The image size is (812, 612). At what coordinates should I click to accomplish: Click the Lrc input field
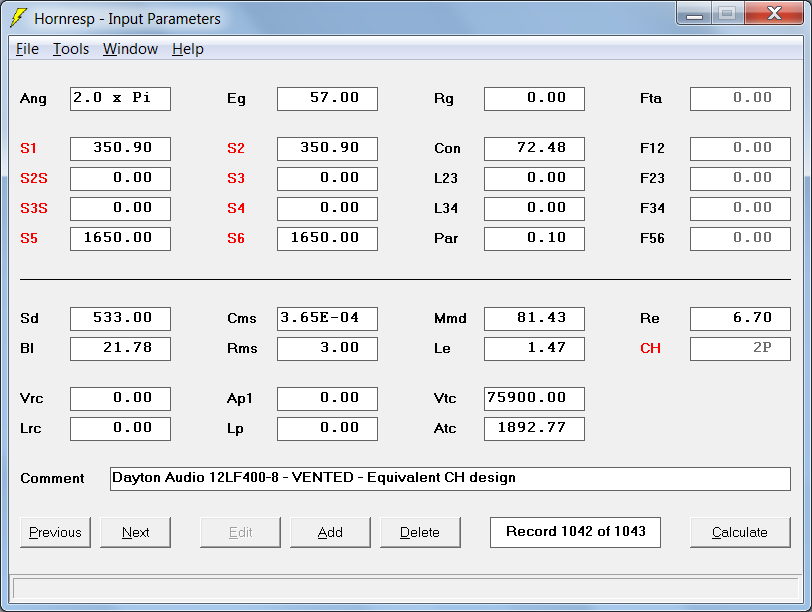click(120, 429)
